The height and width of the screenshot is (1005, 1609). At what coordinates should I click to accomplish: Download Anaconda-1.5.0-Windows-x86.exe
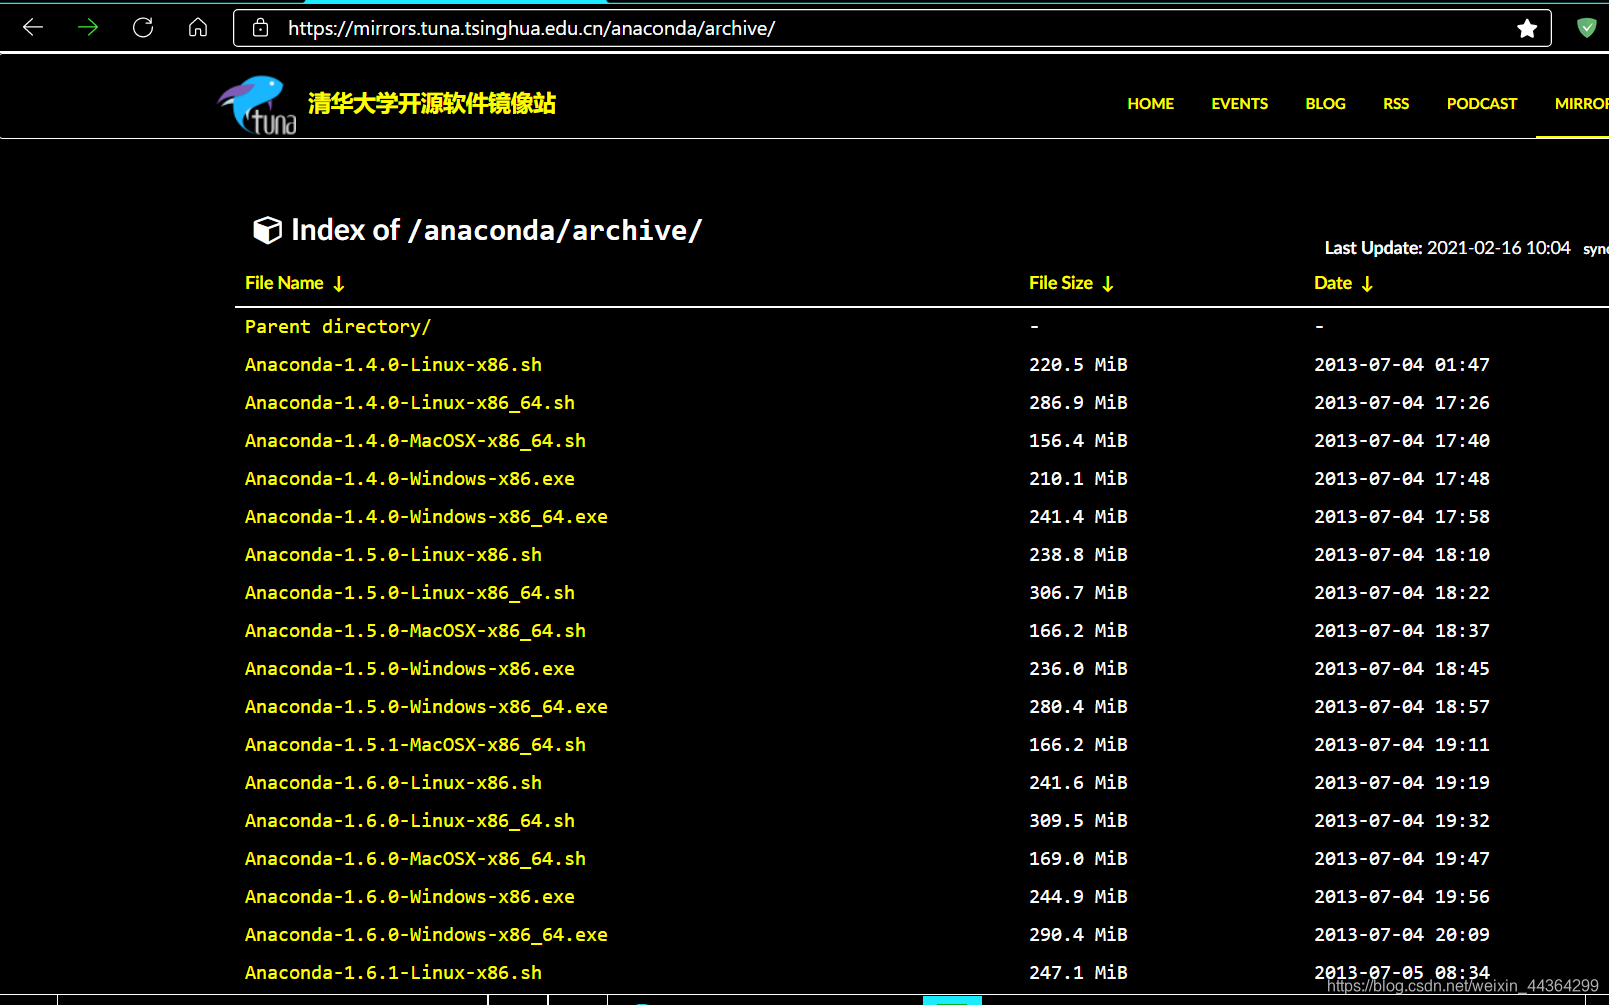point(410,669)
